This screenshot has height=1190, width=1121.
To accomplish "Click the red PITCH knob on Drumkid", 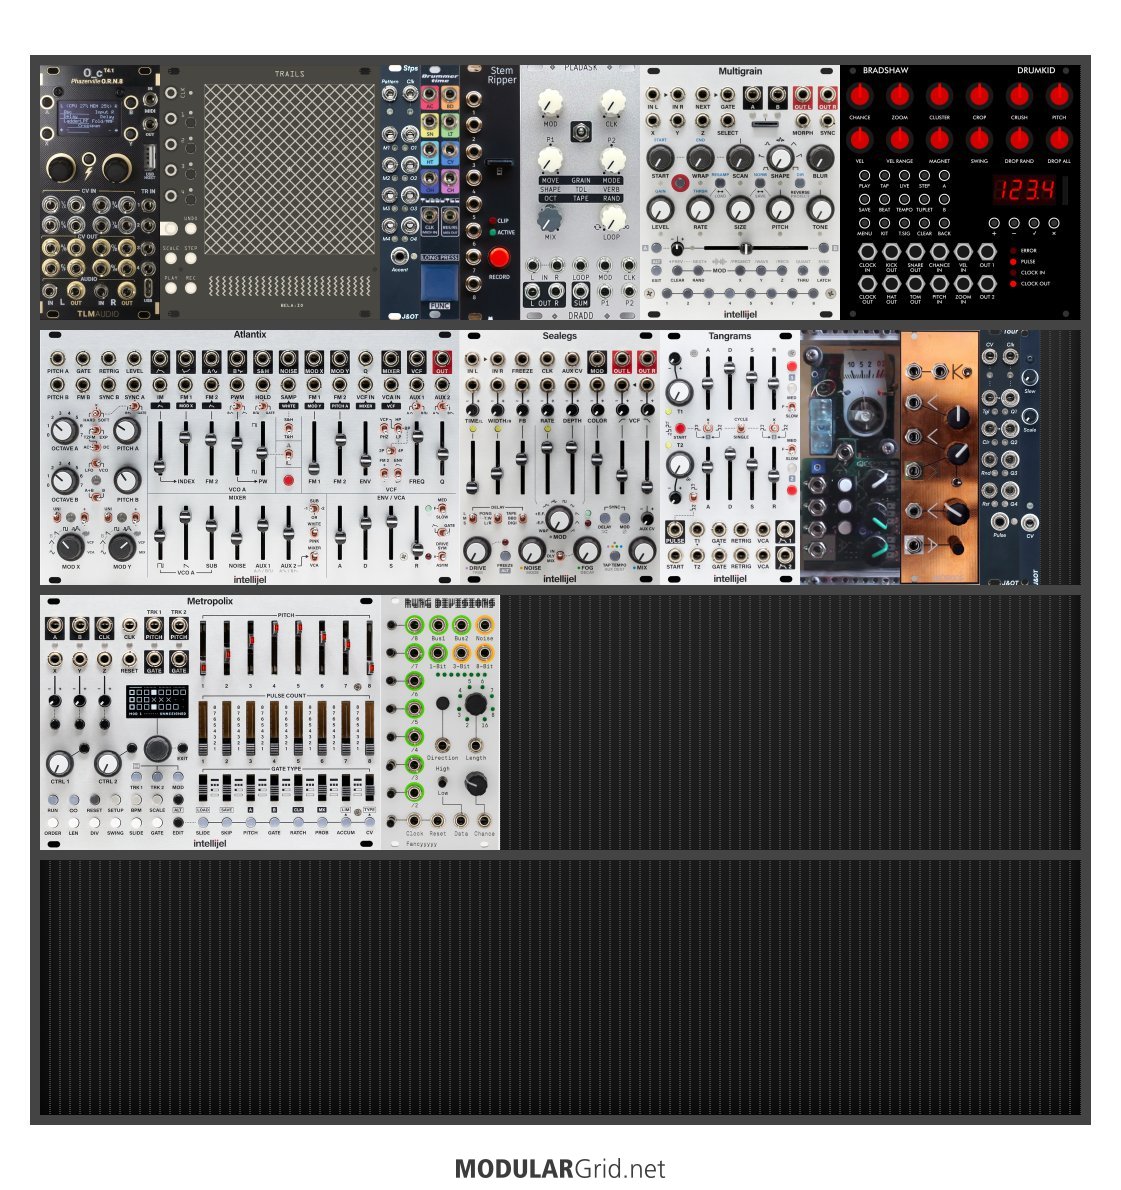I will point(1059,96).
